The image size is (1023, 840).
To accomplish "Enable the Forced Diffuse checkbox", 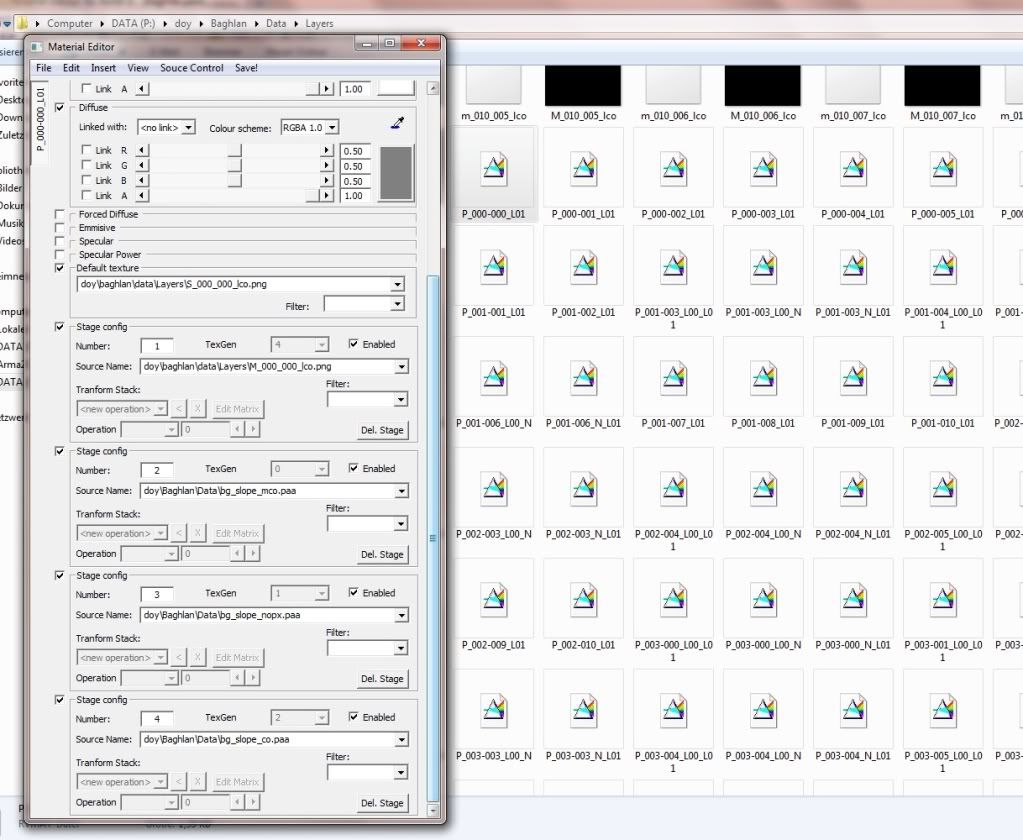I will point(60,214).
